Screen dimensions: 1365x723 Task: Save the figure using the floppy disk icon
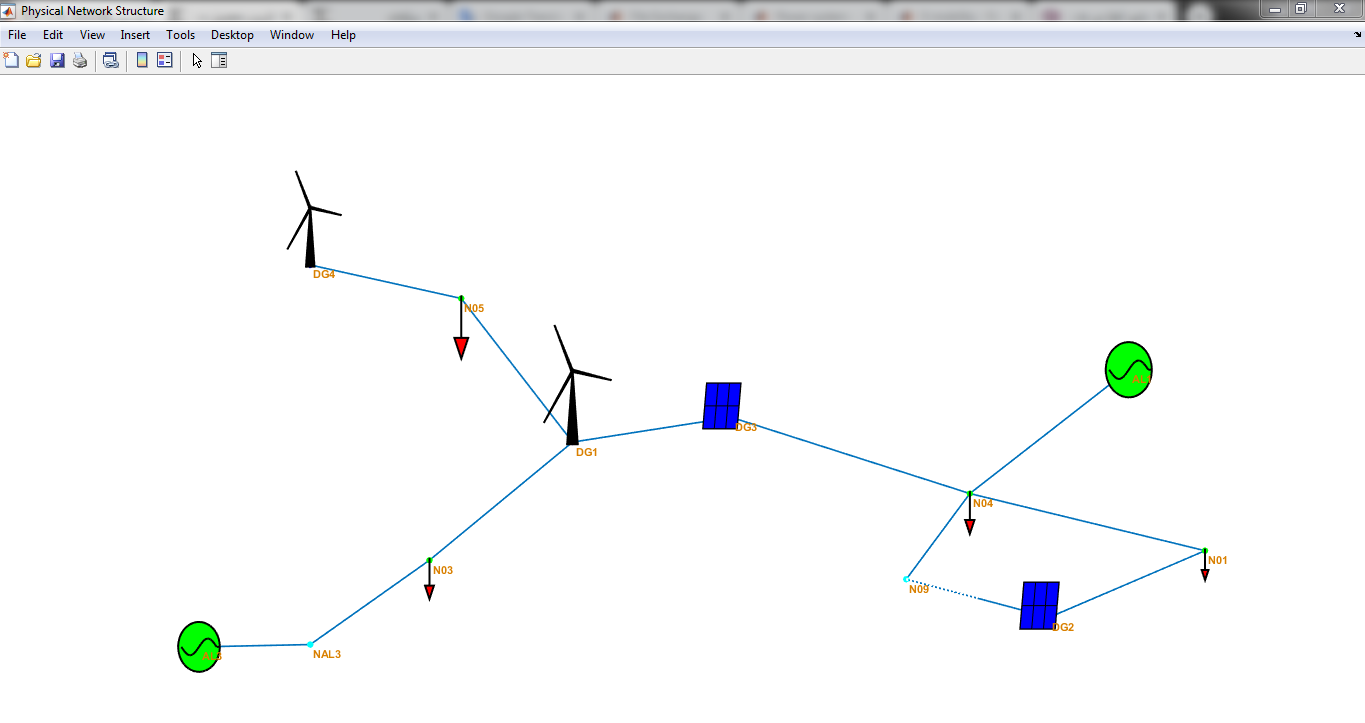click(x=57, y=61)
